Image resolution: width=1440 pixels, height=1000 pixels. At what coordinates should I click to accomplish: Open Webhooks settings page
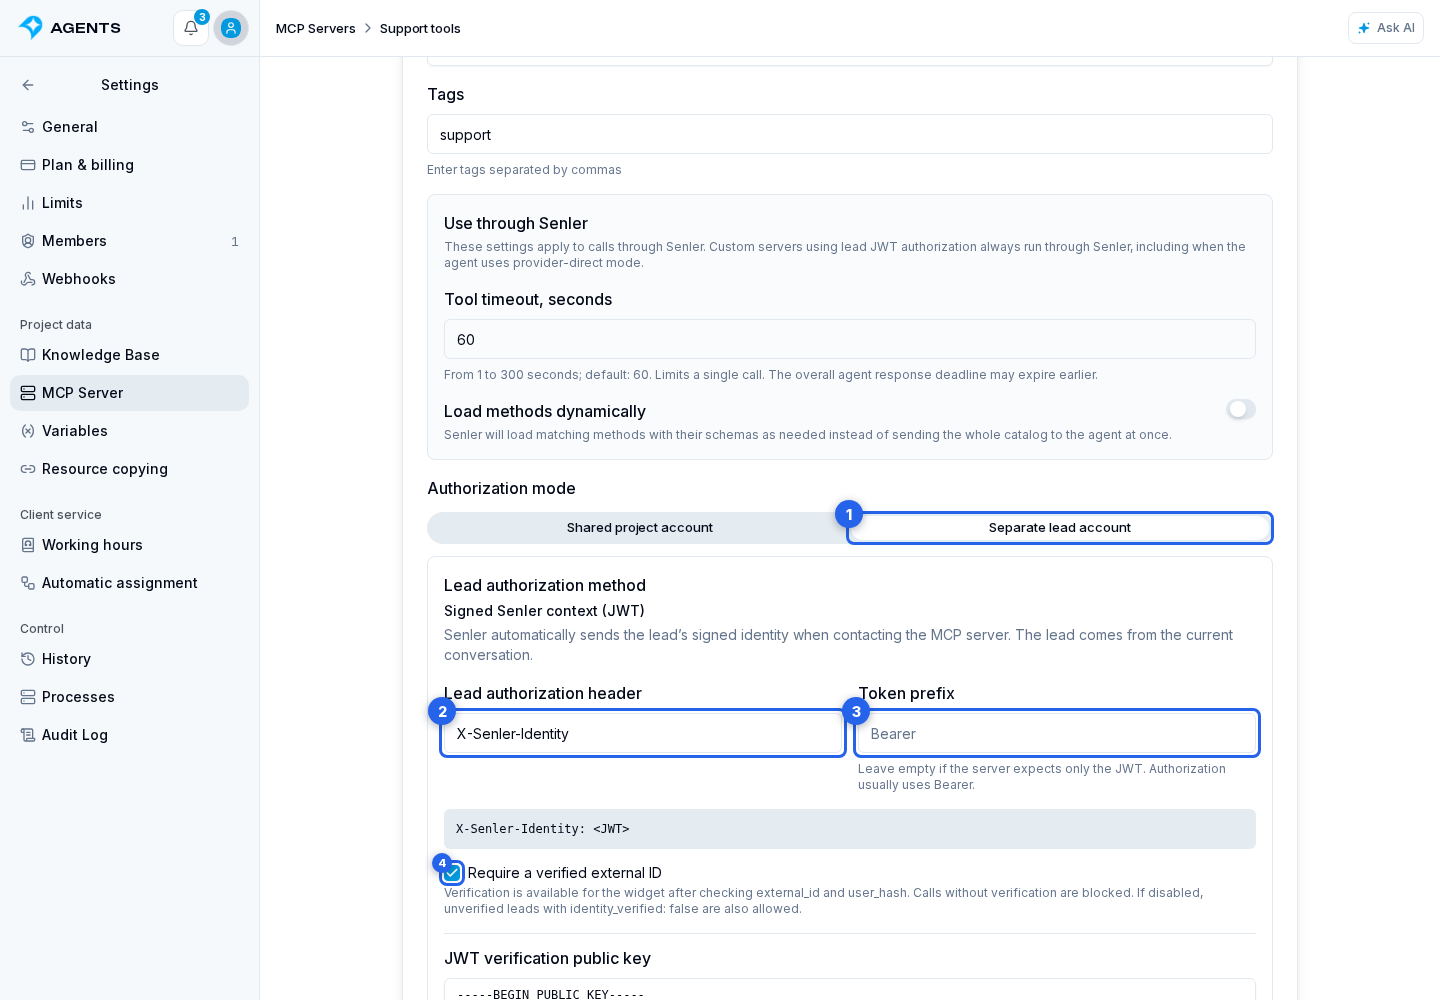pos(130,279)
